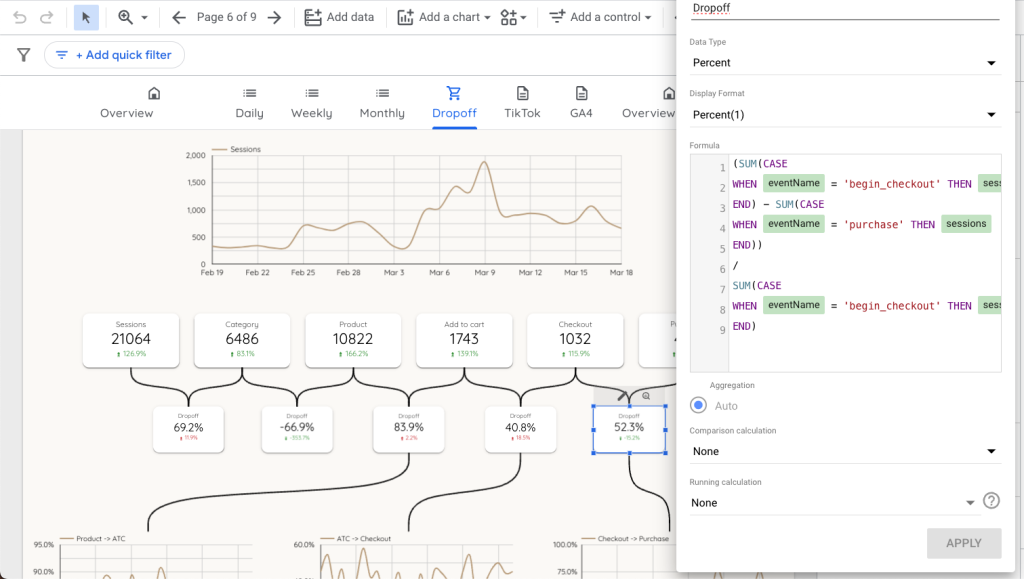Open the Comparison calculation dropdown
The image size is (1024, 579).
tap(844, 451)
